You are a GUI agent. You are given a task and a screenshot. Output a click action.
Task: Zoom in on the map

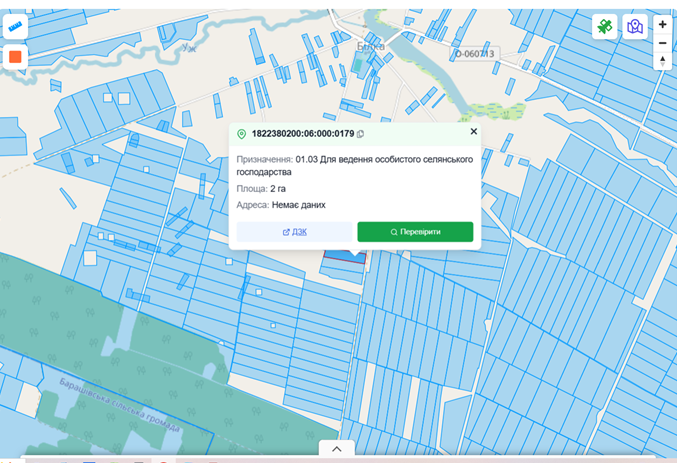tap(662, 24)
